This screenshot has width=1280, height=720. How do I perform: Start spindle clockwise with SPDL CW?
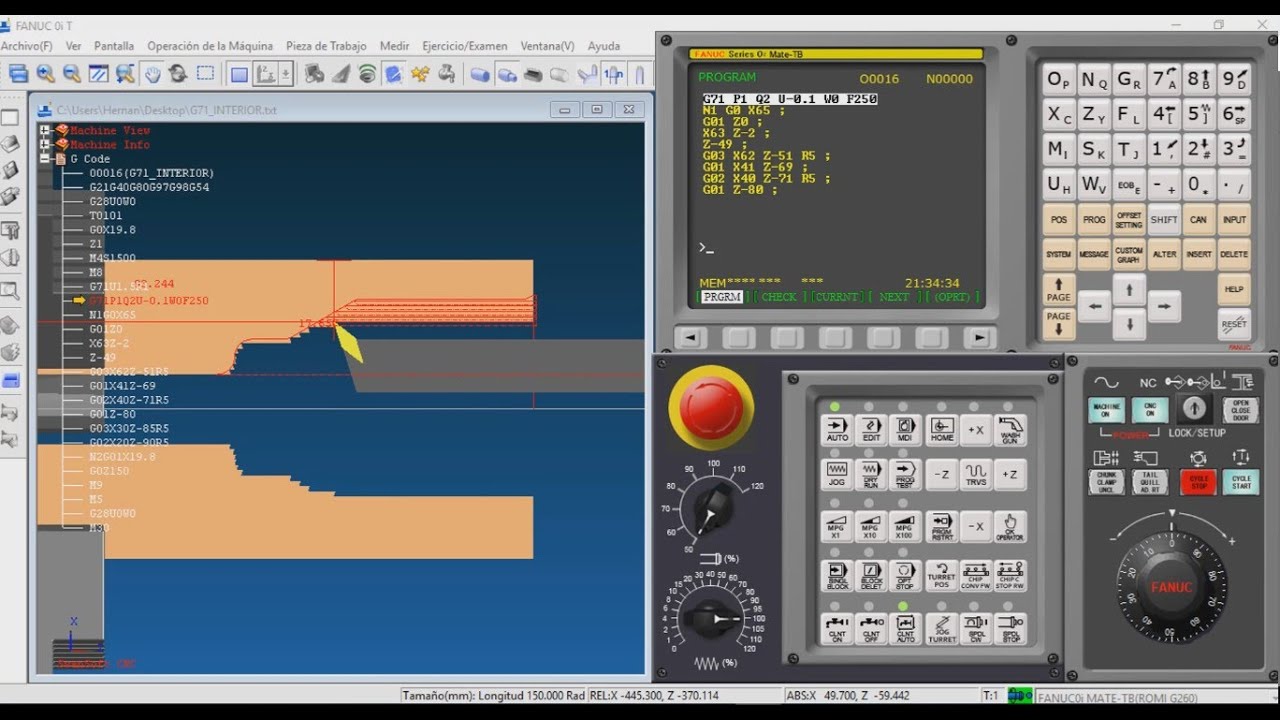point(976,628)
